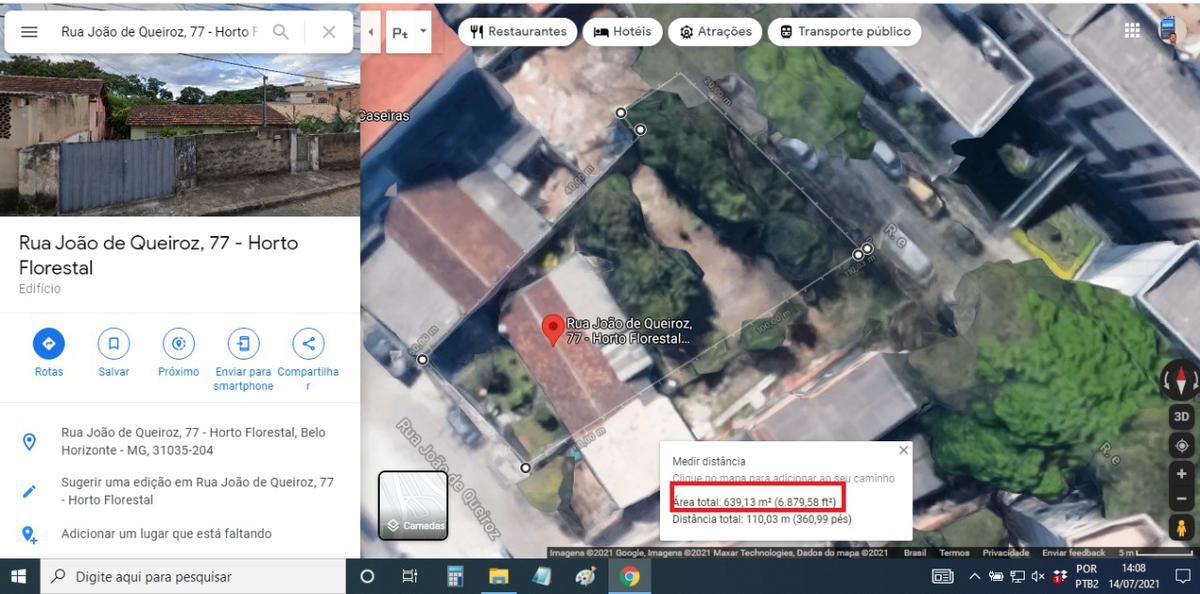Close the Medir distância popup
The image size is (1200, 594).
point(903,450)
